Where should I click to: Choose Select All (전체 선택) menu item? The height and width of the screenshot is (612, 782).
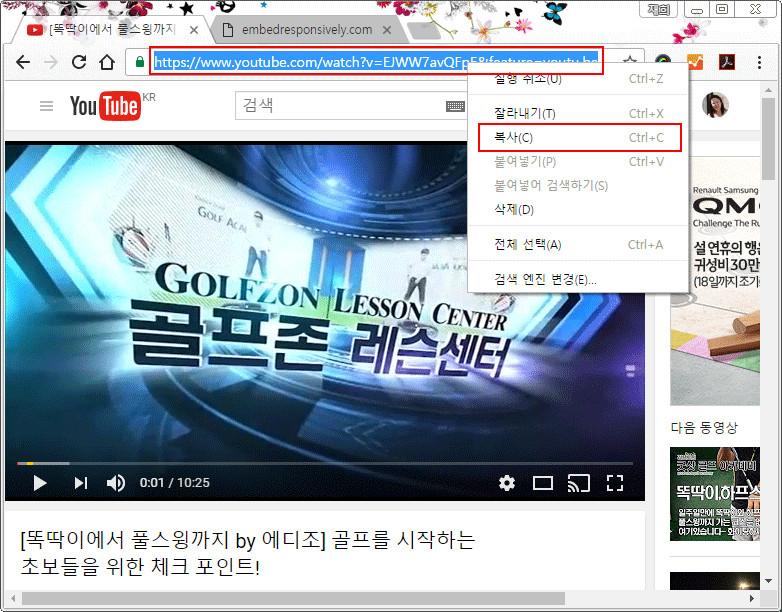pyautogui.click(x=579, y=245)
